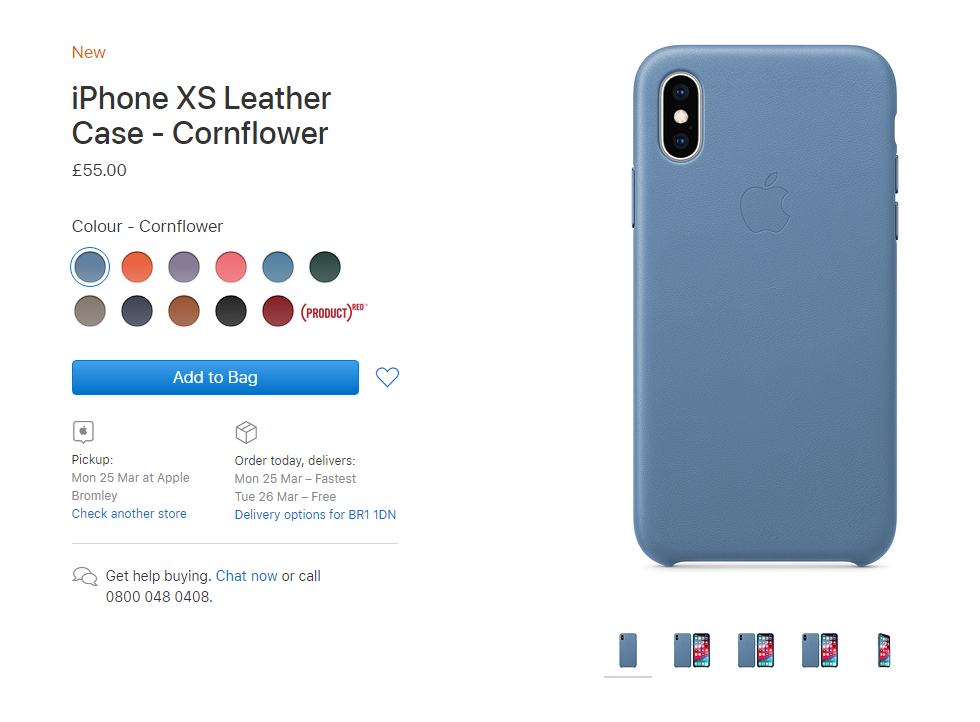
Task: Open Delivery options for BR1 1DN
Action: tap(315, 514)
